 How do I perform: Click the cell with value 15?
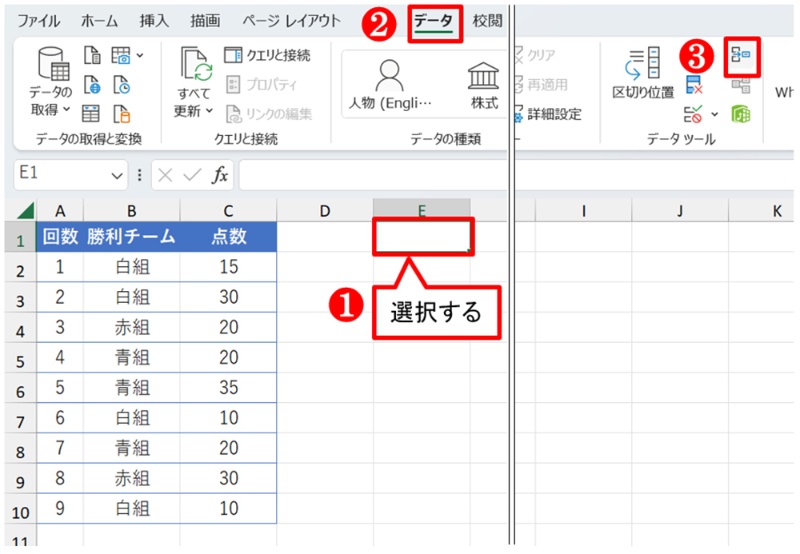[229, 266]
